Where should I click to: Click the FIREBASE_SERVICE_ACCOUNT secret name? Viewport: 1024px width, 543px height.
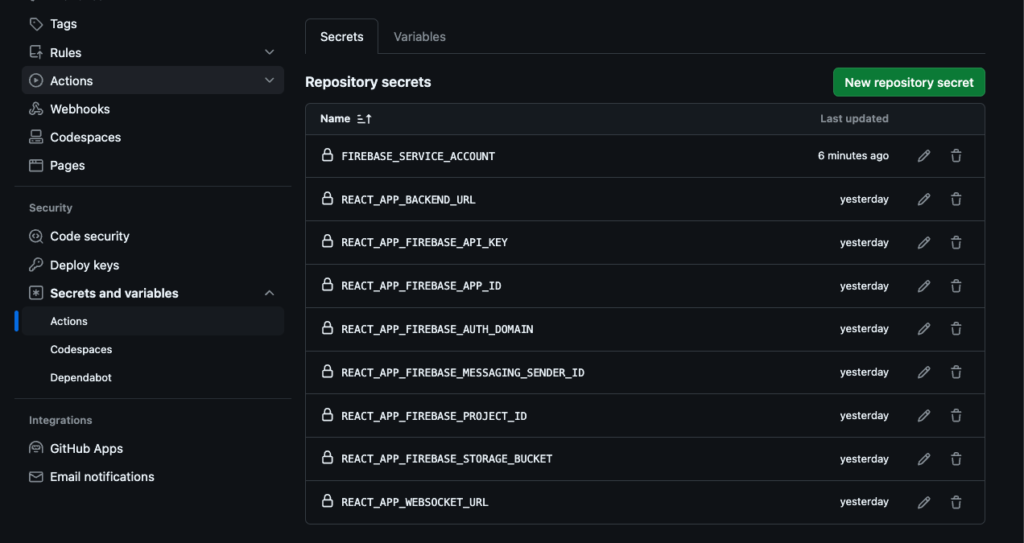tap(418, 156)
